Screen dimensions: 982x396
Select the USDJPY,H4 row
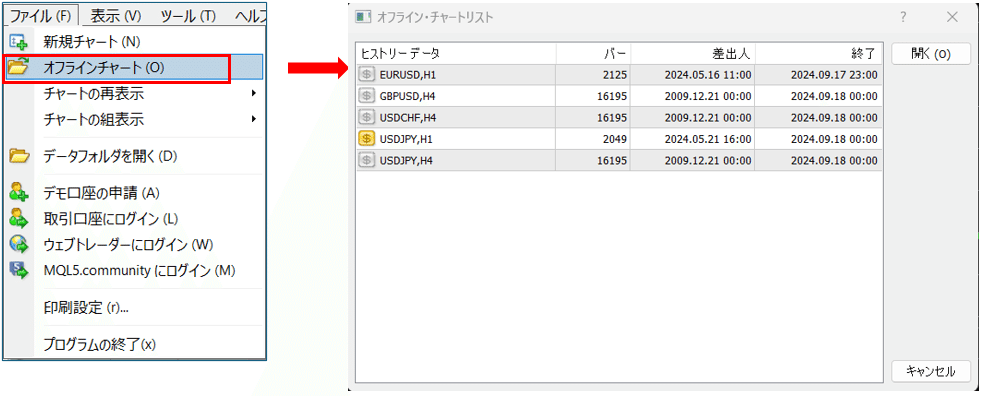click(619, 160)
